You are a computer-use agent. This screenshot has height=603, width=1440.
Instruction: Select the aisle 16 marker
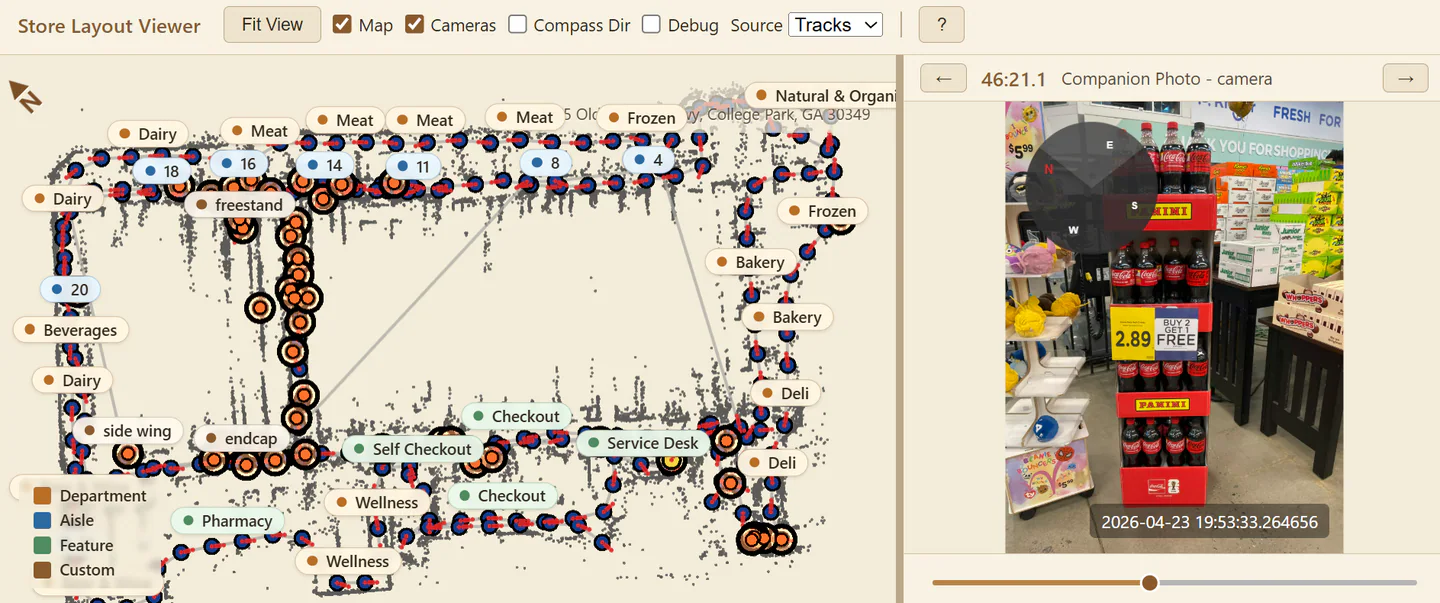coord(239,163)
